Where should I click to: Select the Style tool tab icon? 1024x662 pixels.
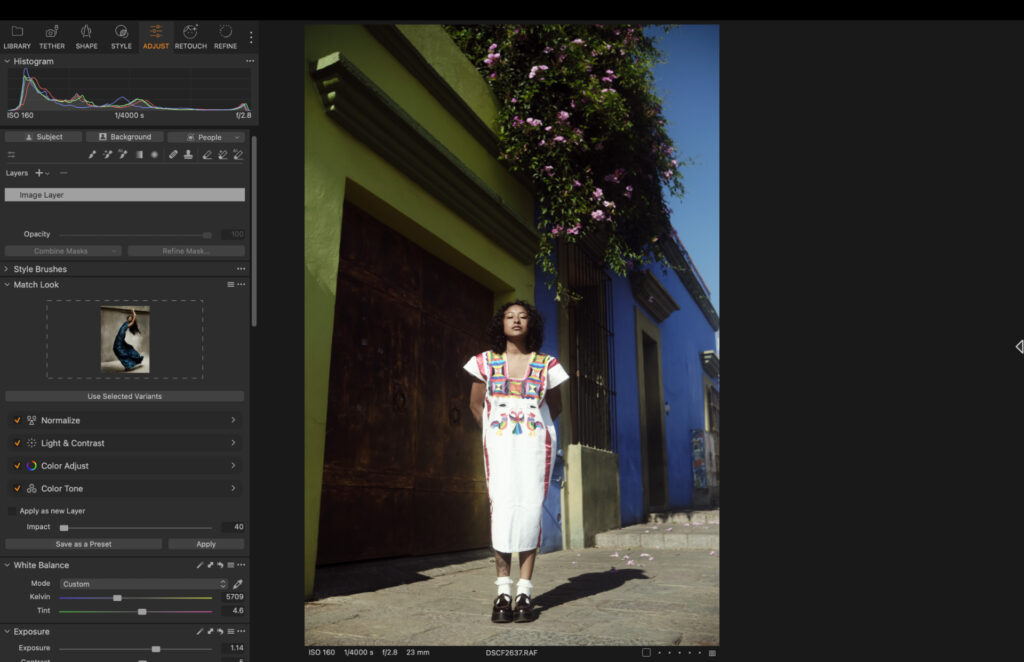121,36
